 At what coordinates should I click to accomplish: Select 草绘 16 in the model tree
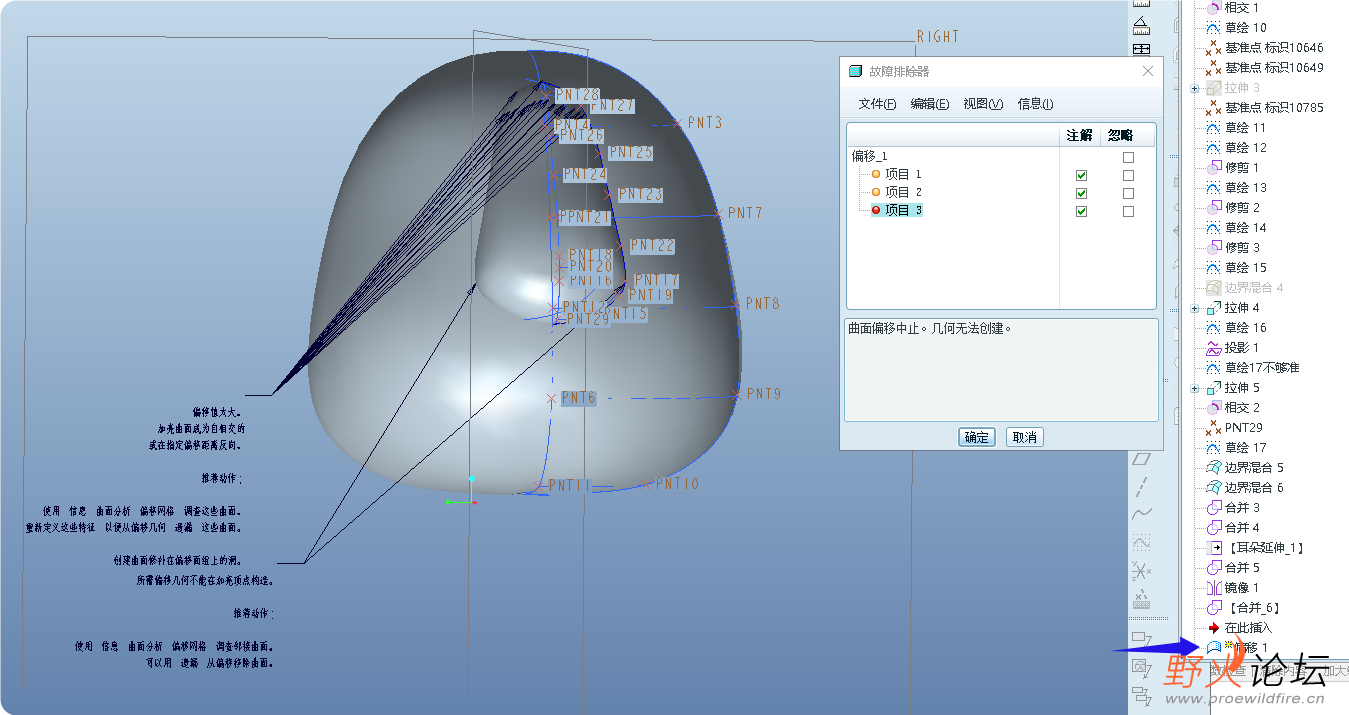pyautogui.click(x=1245, y=328)
